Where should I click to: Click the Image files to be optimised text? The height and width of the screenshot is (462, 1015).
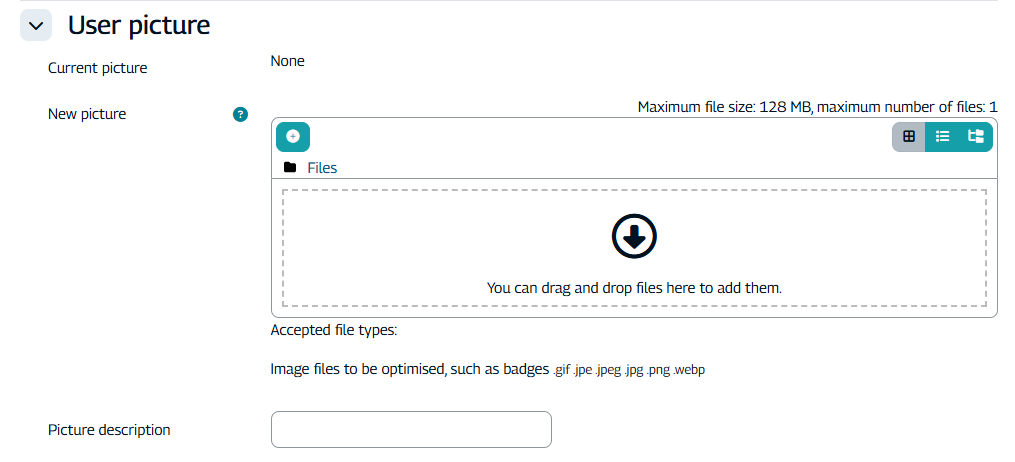coord(410,370)
